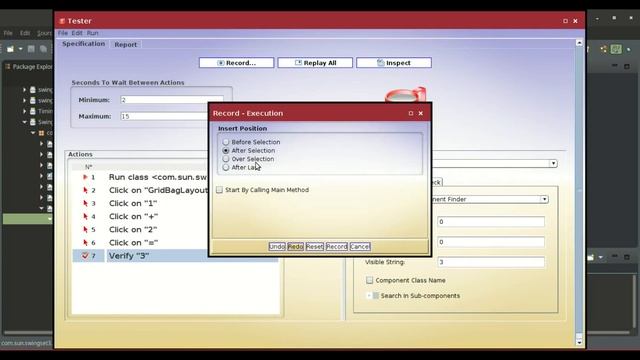This screenshot has height=360, width=640.
Task: Click the Minimum seconds input field
Action: (172, 100)
